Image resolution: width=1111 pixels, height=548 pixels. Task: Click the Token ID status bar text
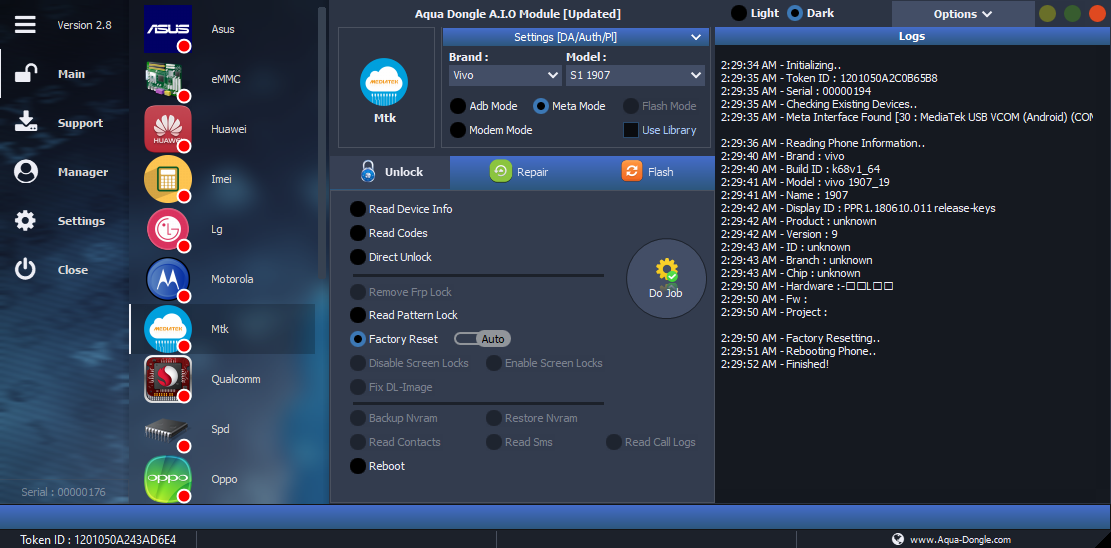click(98, 539)
